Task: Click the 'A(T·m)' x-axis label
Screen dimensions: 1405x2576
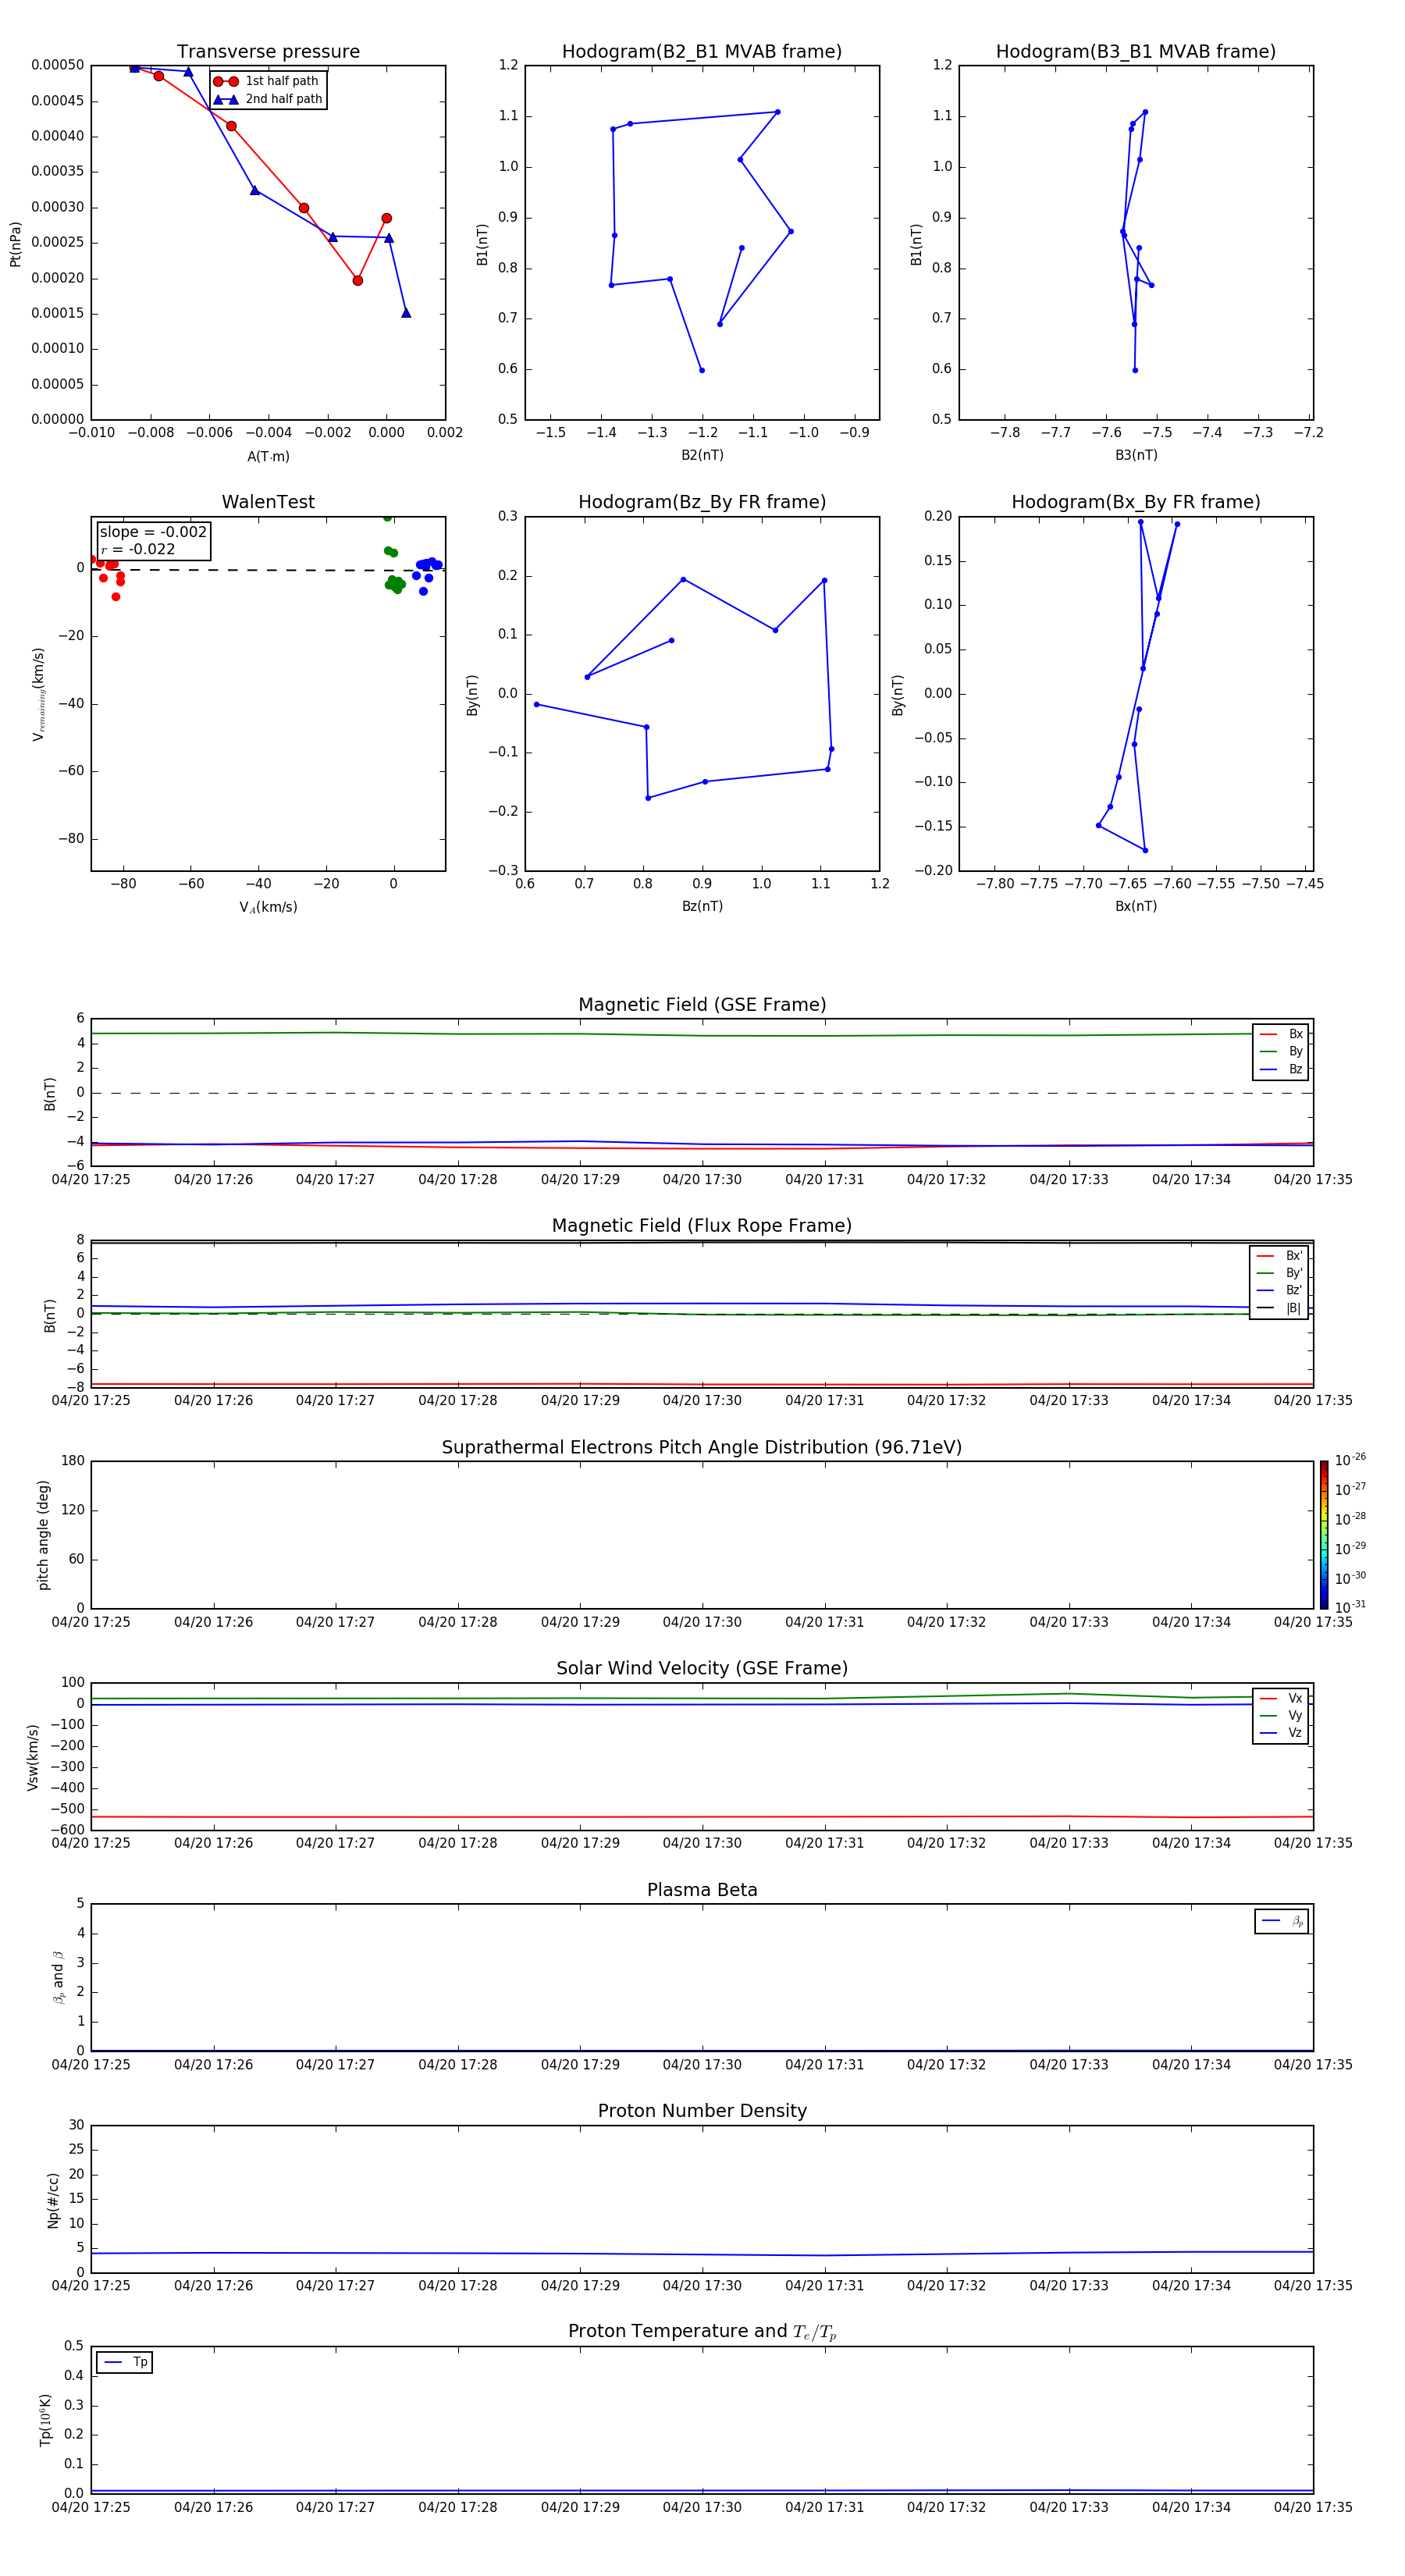Action: click(268, 456)
